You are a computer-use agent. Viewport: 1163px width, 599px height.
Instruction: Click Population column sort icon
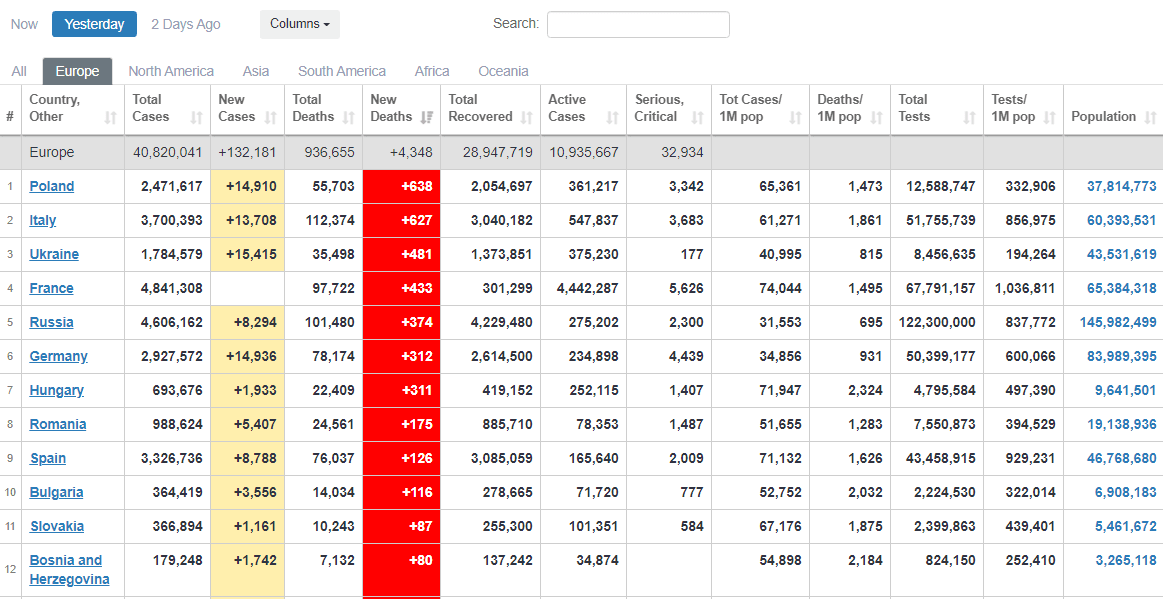1150,118
